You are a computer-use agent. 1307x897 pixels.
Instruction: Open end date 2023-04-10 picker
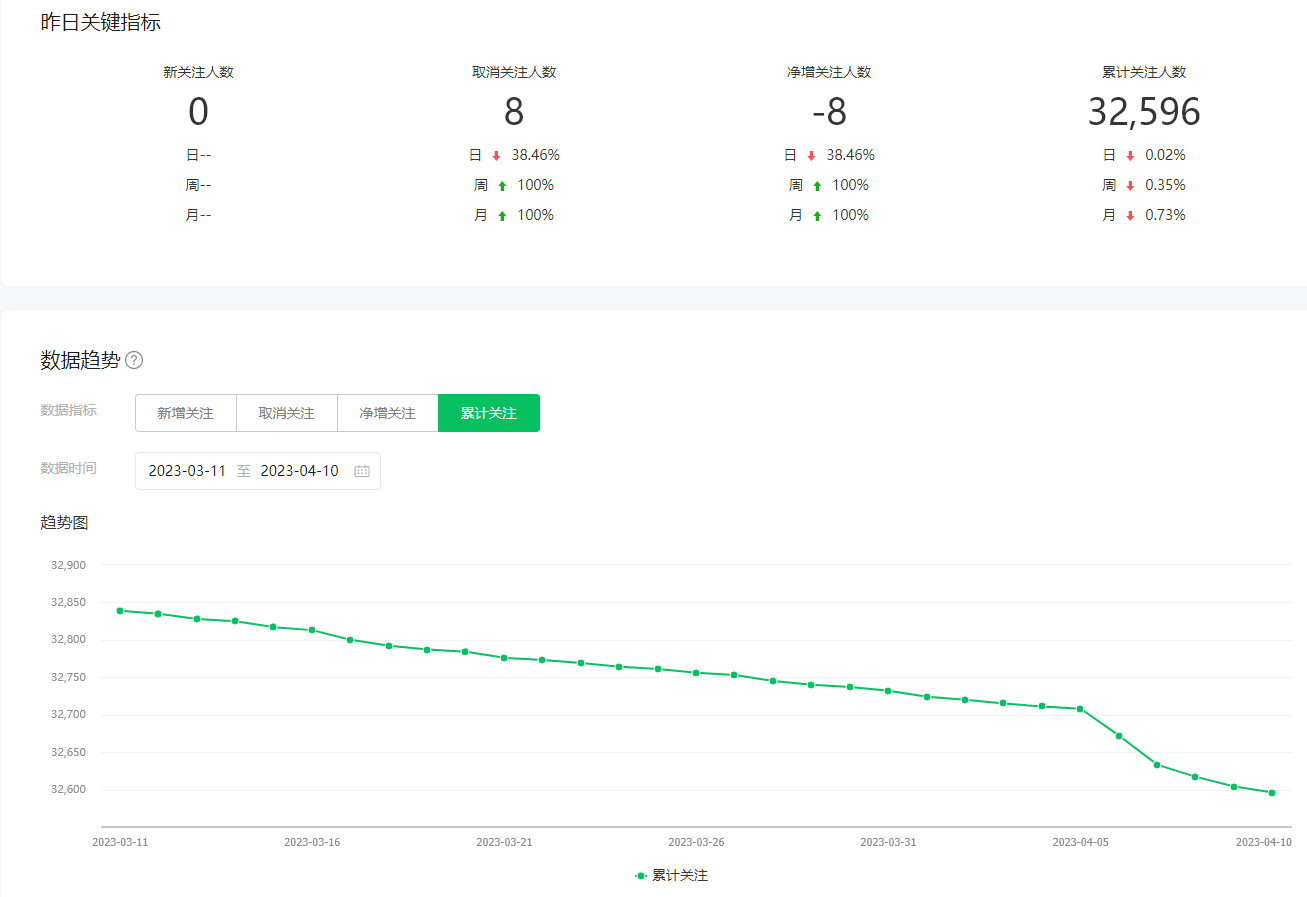(x=299, y=471)
